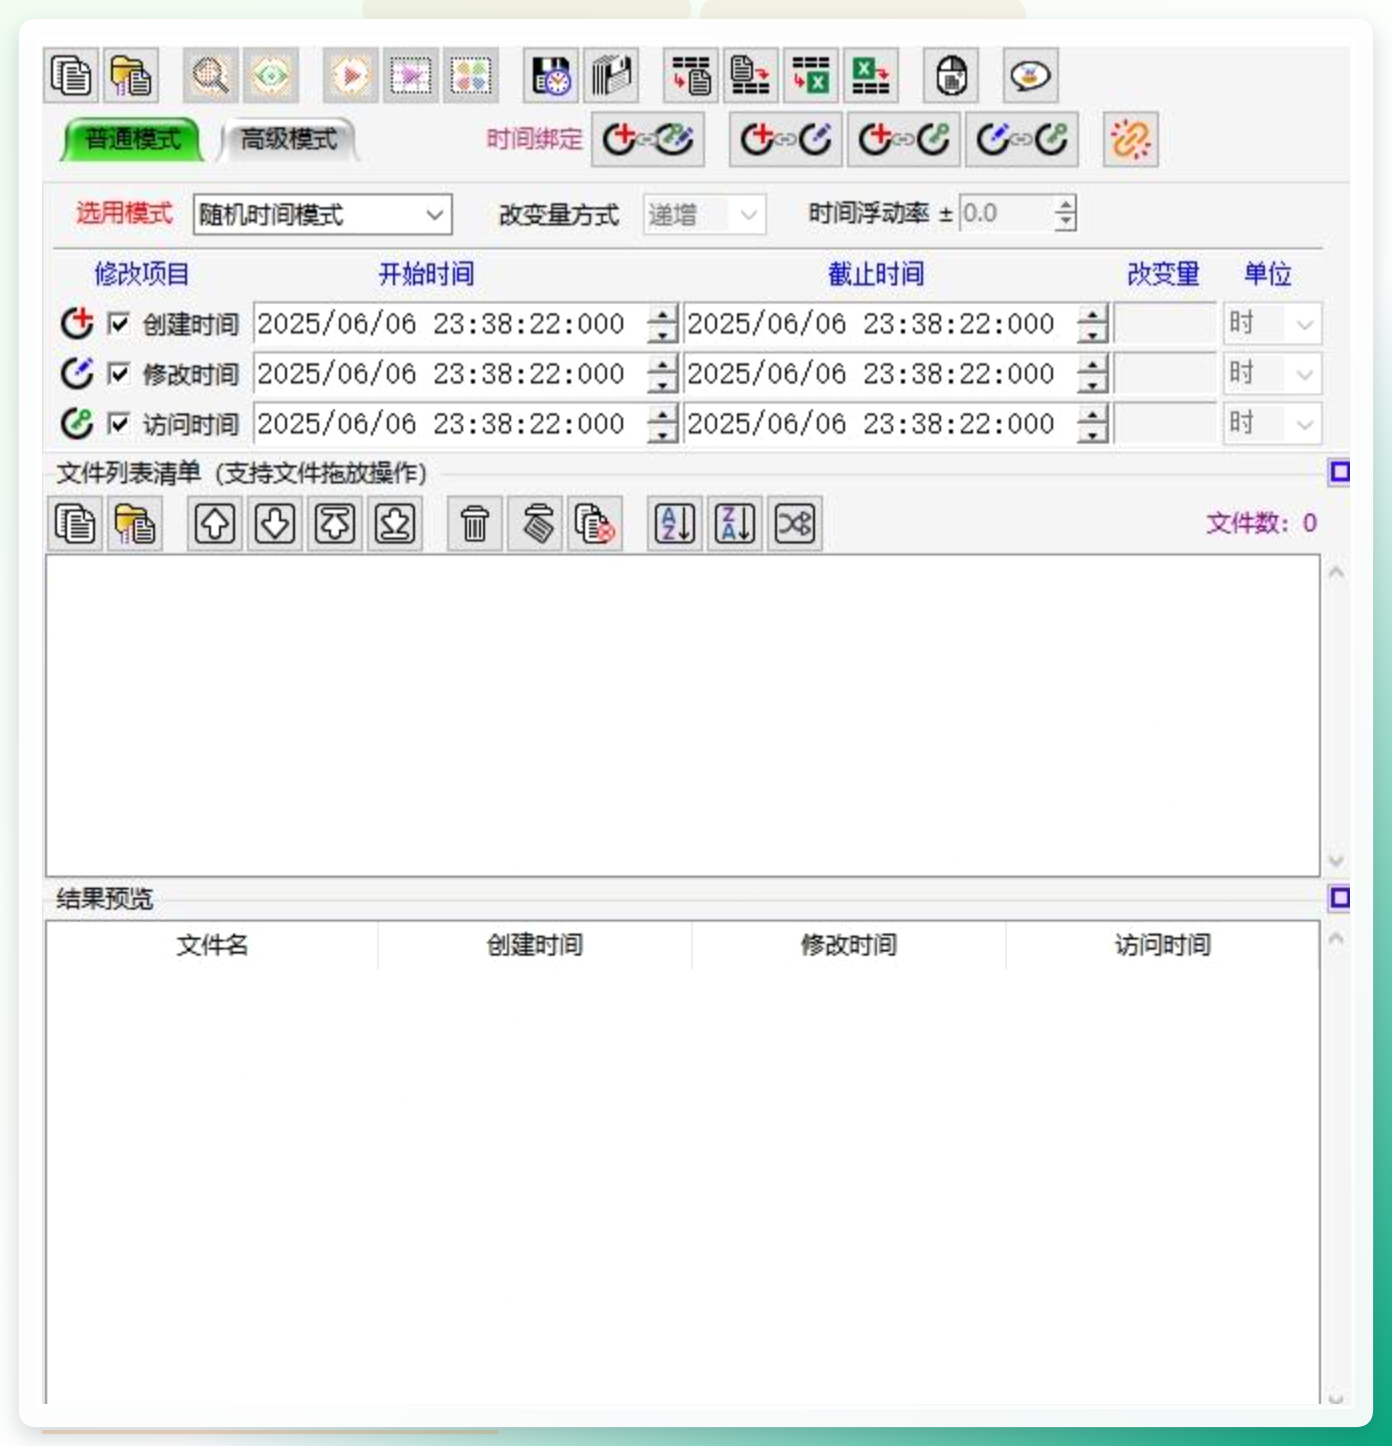Viewport: 1392px width, 1446px height.
Task: Click the trash can delete icon
Action: (x=475, y=524)
